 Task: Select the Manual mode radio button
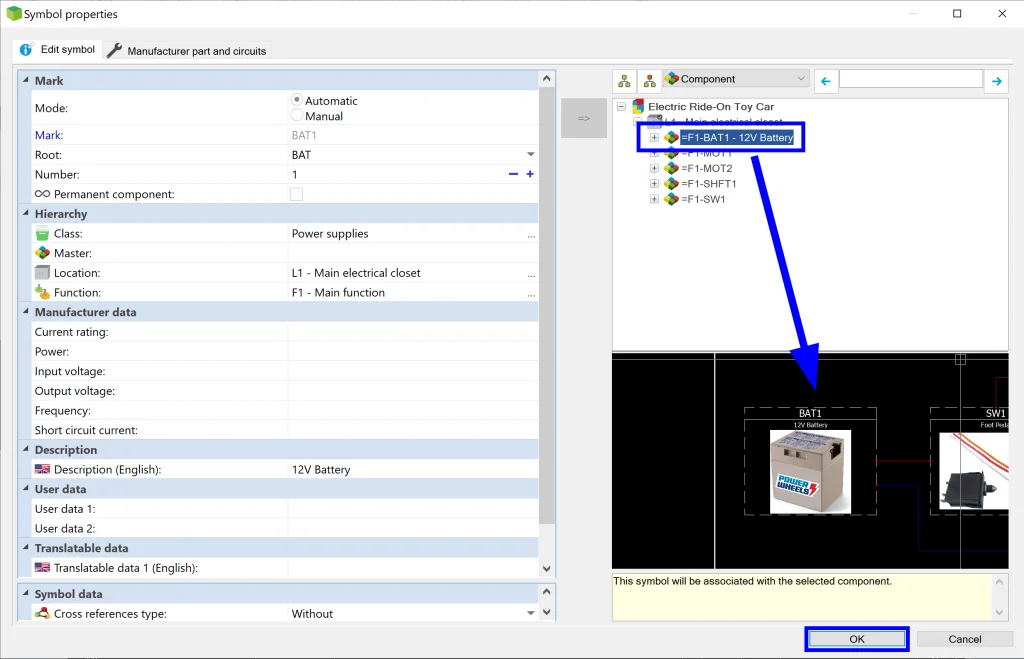(x=297, y=116)
